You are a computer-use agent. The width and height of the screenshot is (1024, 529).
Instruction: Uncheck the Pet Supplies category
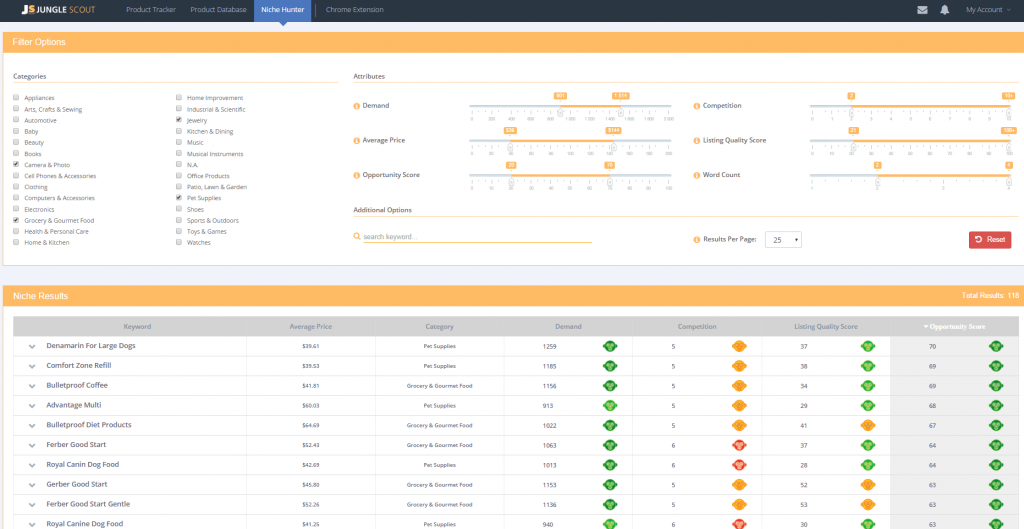179,197
